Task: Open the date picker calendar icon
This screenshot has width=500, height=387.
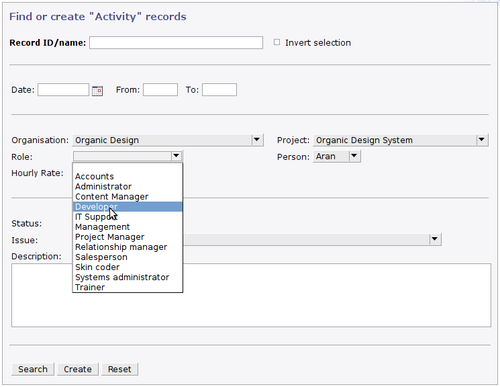Action: (97, 91)
